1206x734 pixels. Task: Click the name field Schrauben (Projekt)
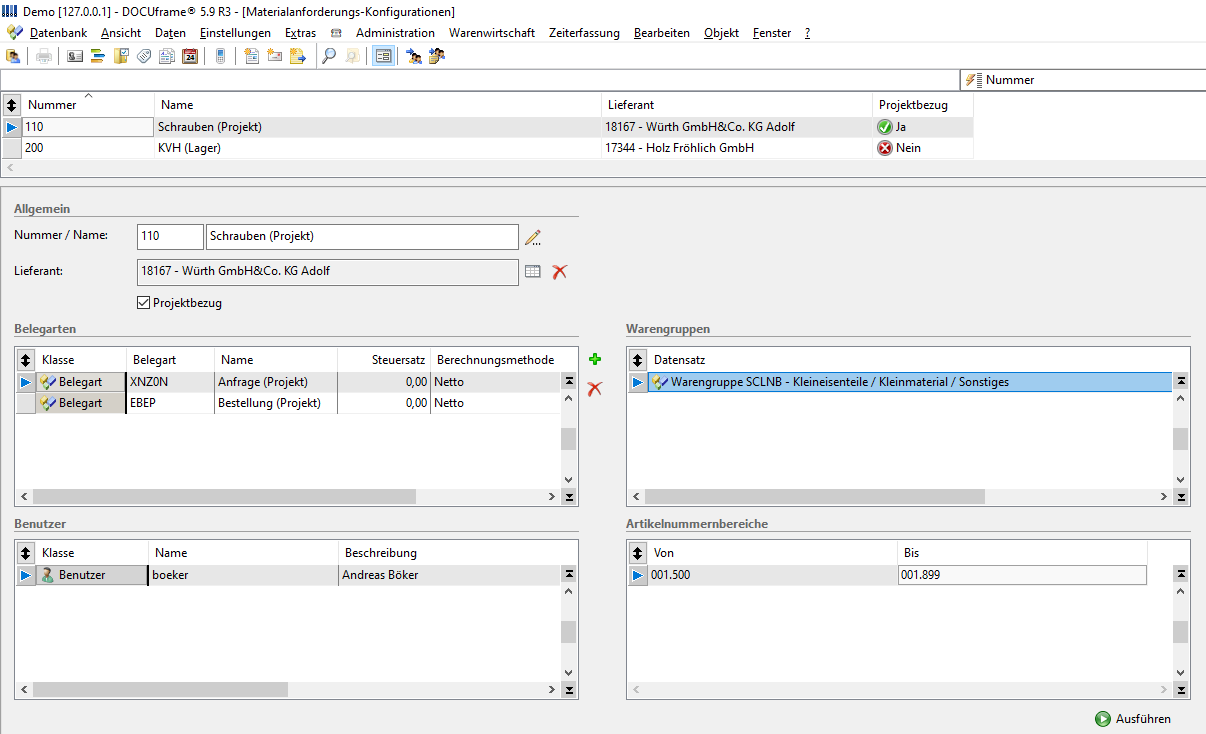pyautogui.click(x=362, y=237)
